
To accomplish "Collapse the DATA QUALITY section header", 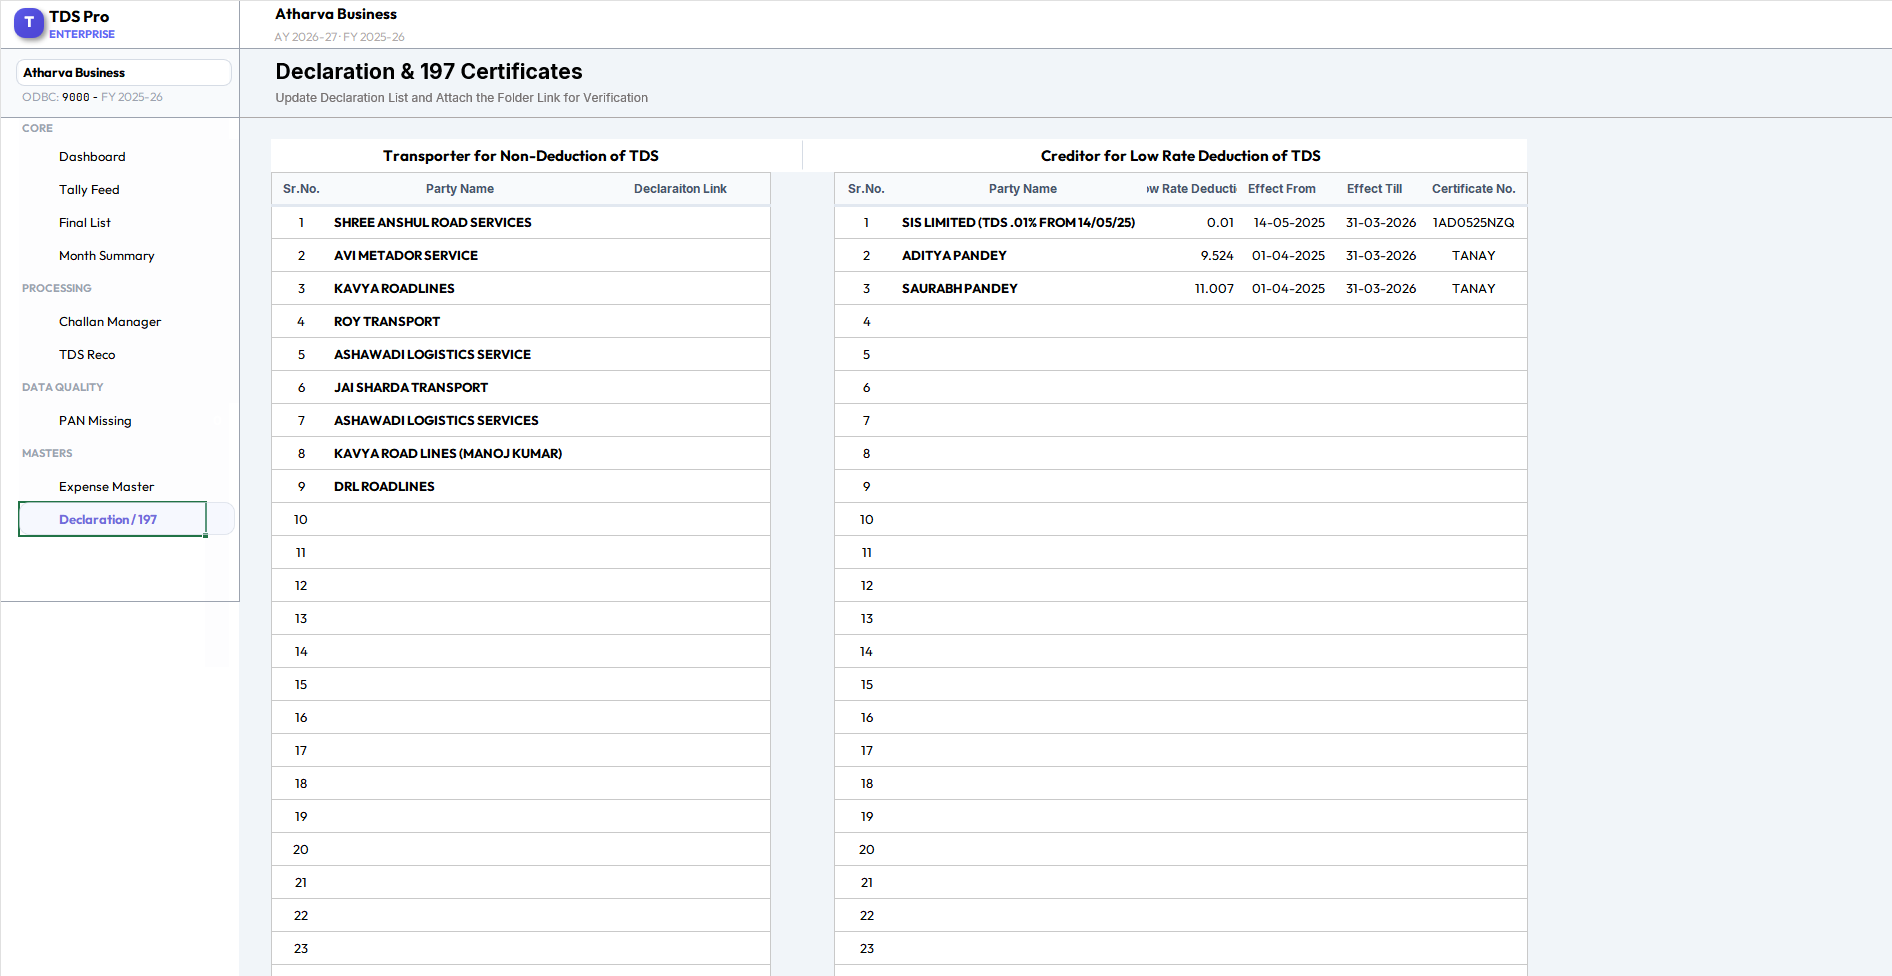I will pyautogui.click(x=62, y=387).
